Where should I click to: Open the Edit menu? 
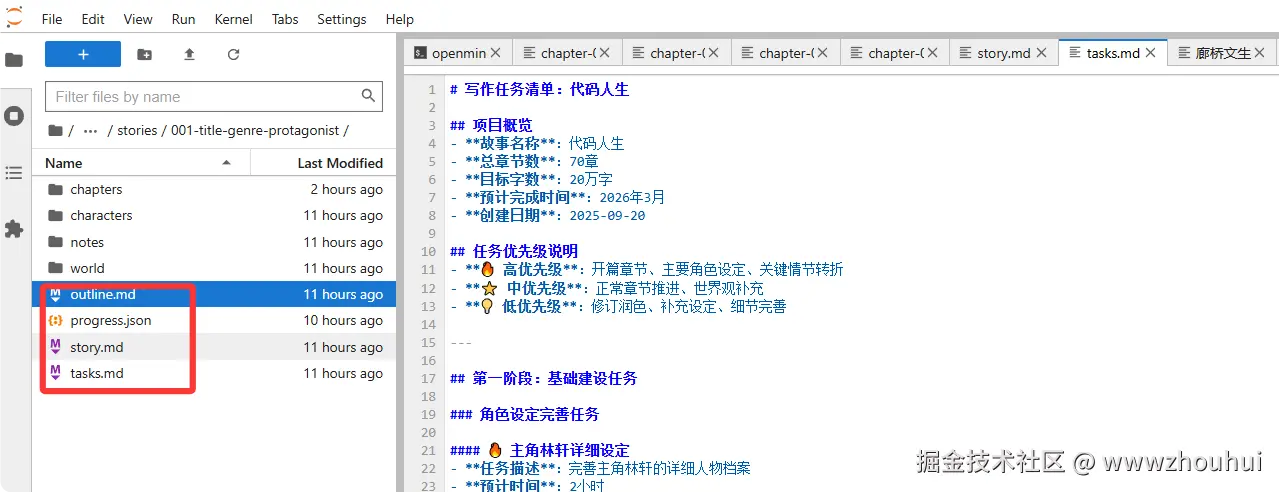tap(93, 19)
